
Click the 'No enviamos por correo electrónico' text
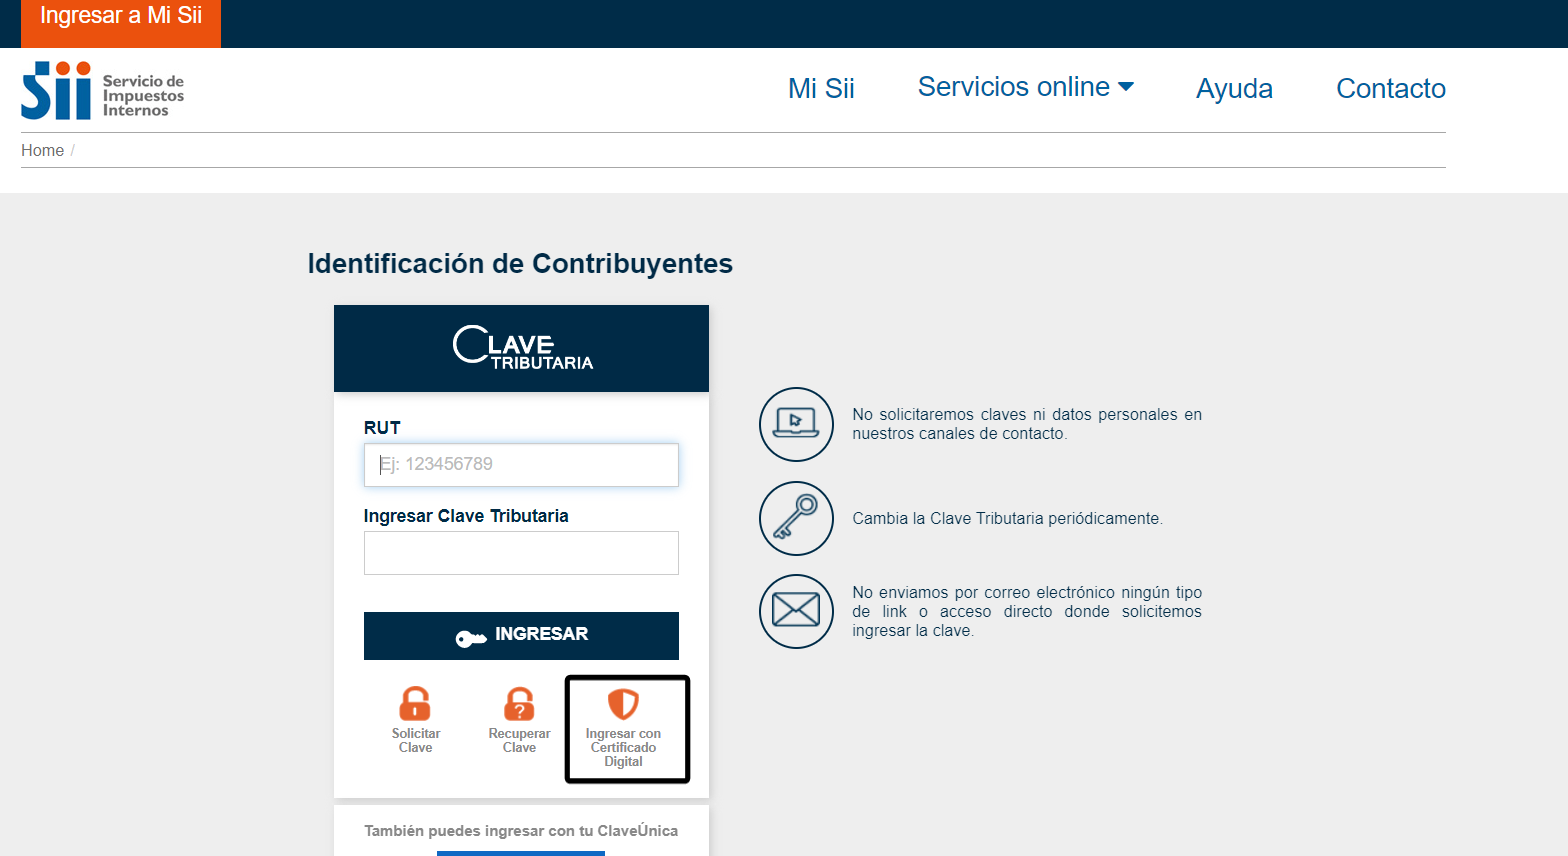[1027, 611]
